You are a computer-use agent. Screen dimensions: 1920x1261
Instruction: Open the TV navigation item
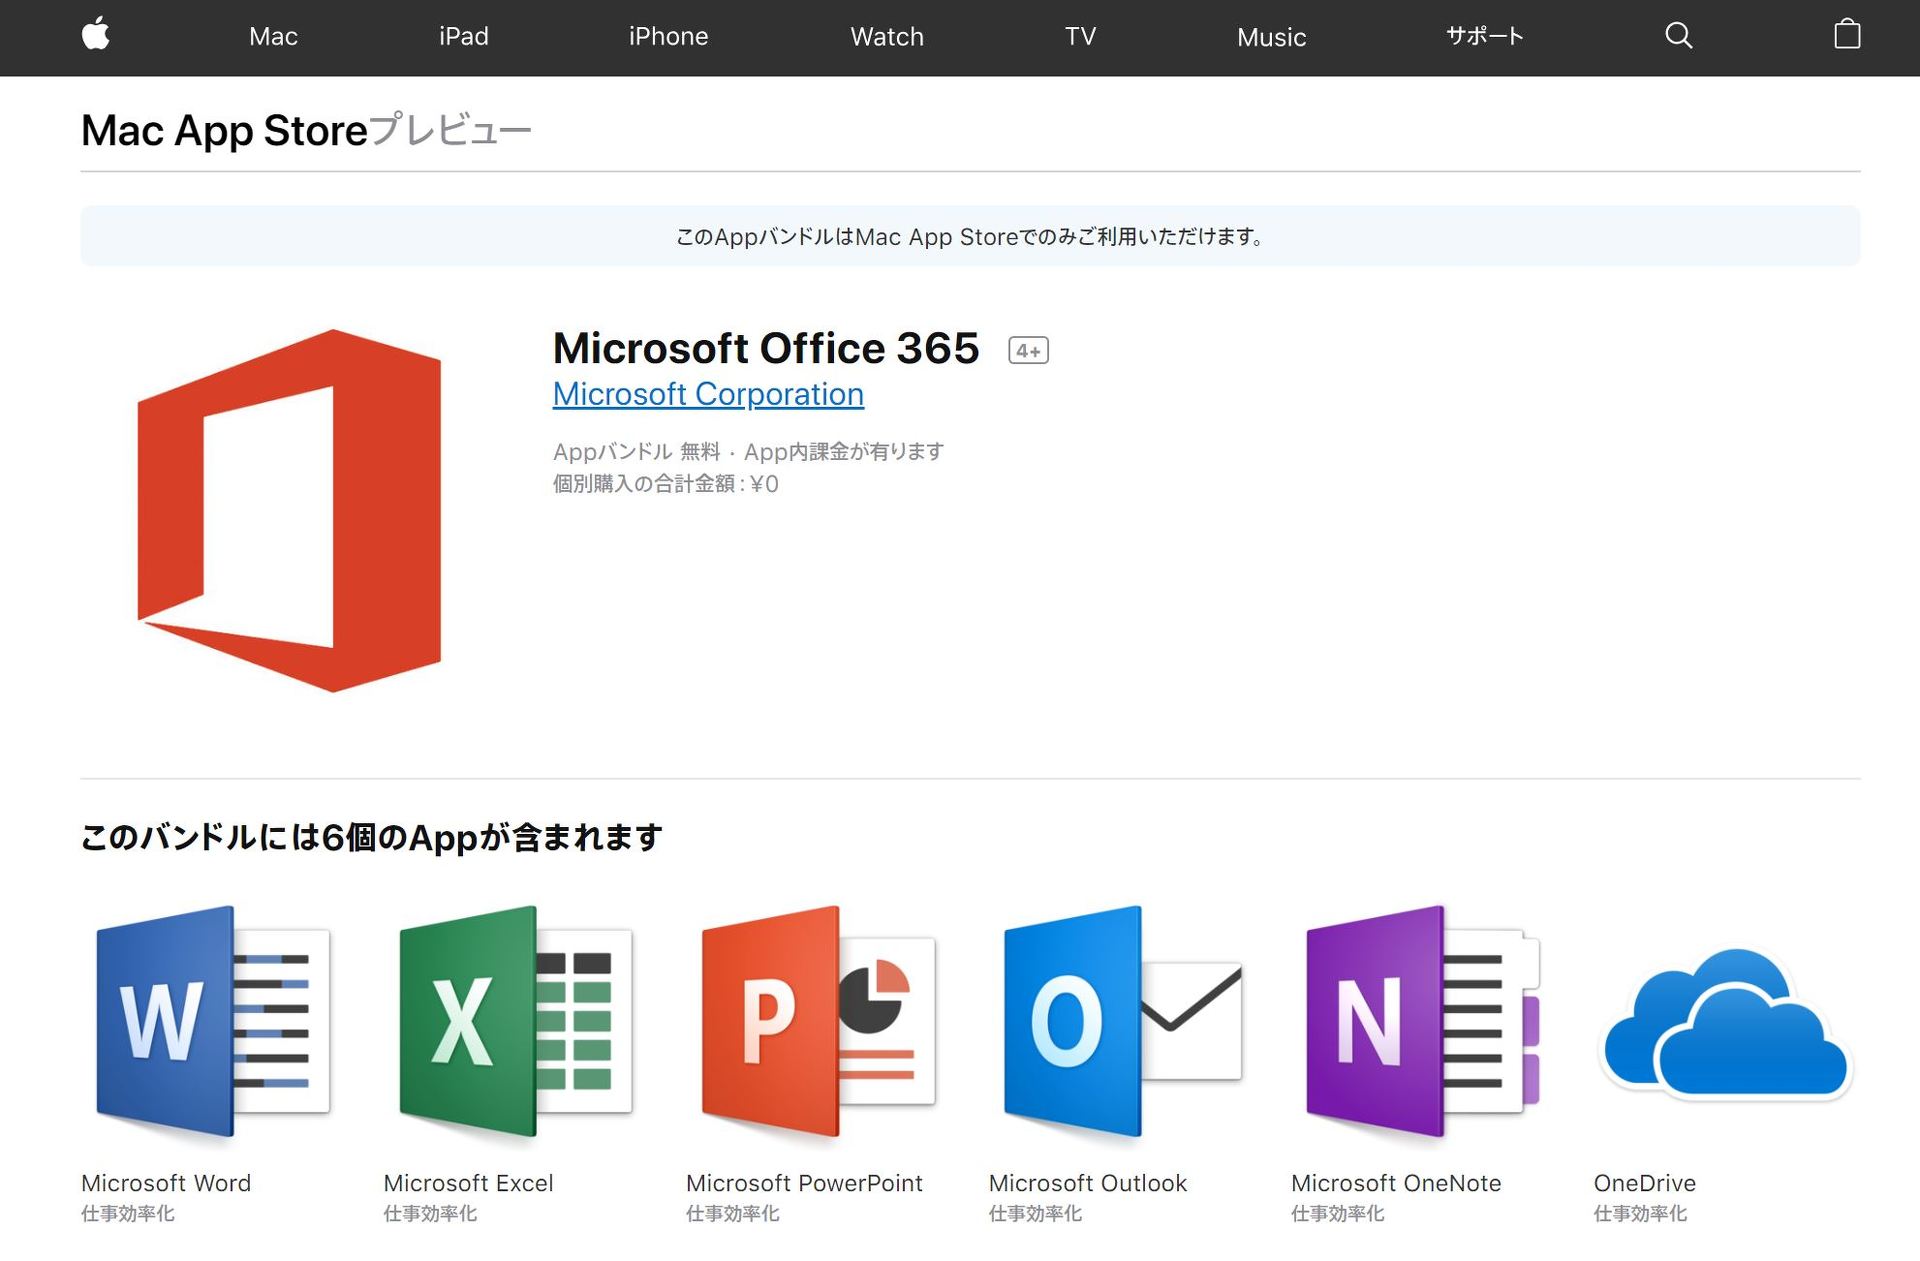[1080, 37]
